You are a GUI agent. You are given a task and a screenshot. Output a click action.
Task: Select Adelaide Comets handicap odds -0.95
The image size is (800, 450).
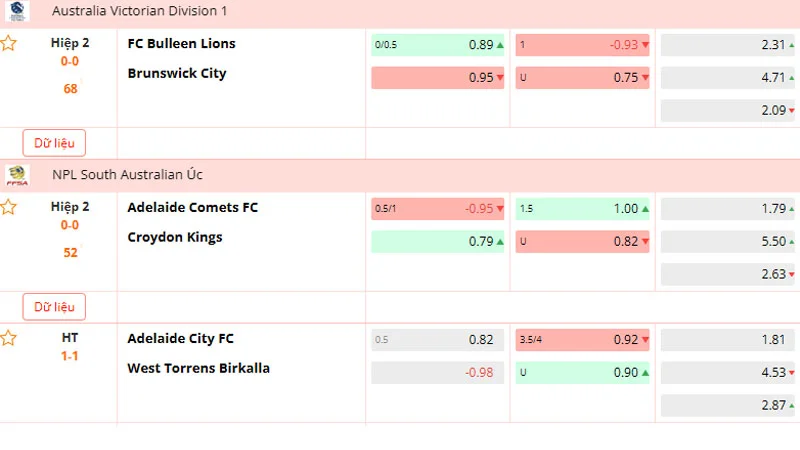tap(439, 209)
